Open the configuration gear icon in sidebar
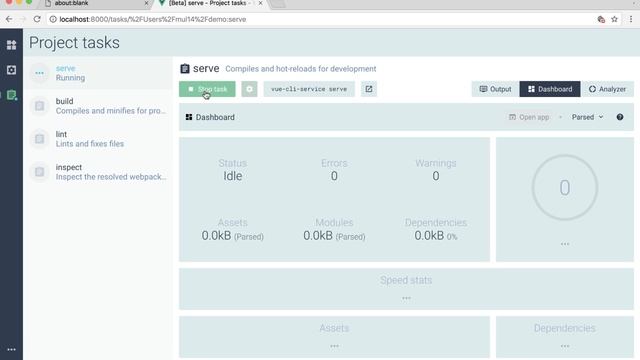 pos(11,70)
